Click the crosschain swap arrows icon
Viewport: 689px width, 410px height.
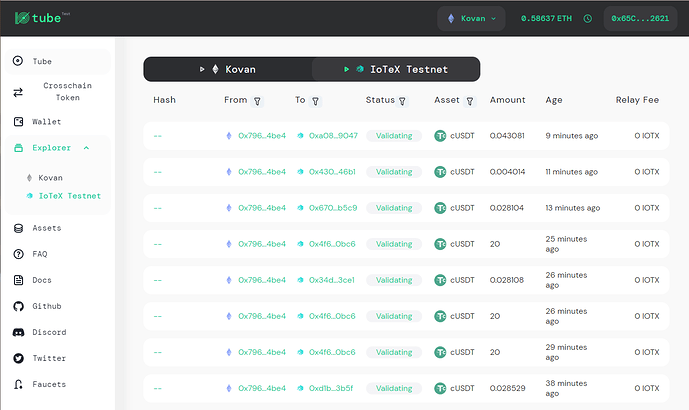point(18,92)
